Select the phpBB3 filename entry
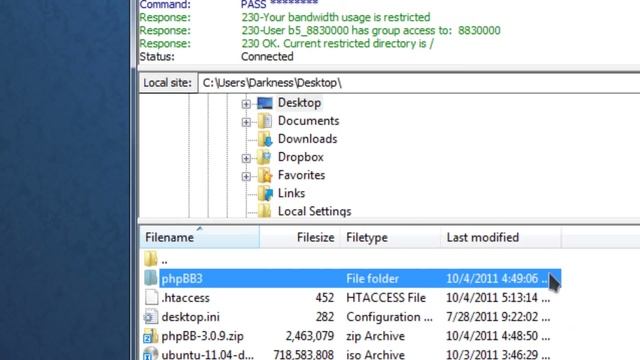The image size is (640, 360). 182,279
